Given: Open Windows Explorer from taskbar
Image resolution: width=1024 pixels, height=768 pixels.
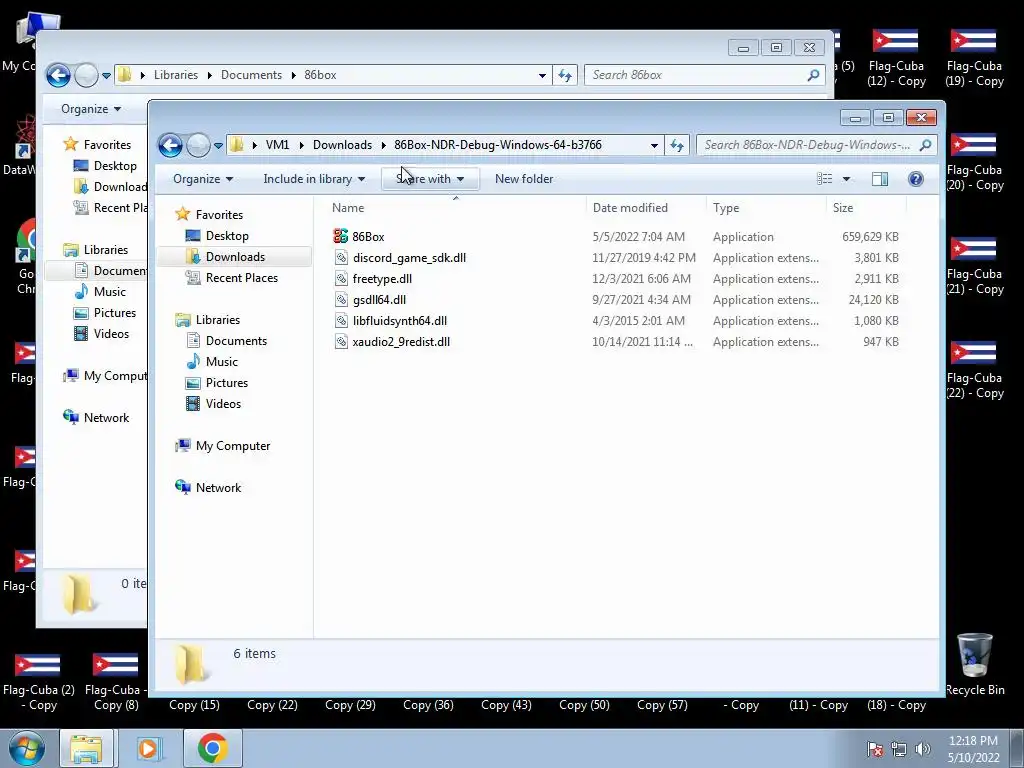Looking at the screenshot, I should [x=86, y=748].
